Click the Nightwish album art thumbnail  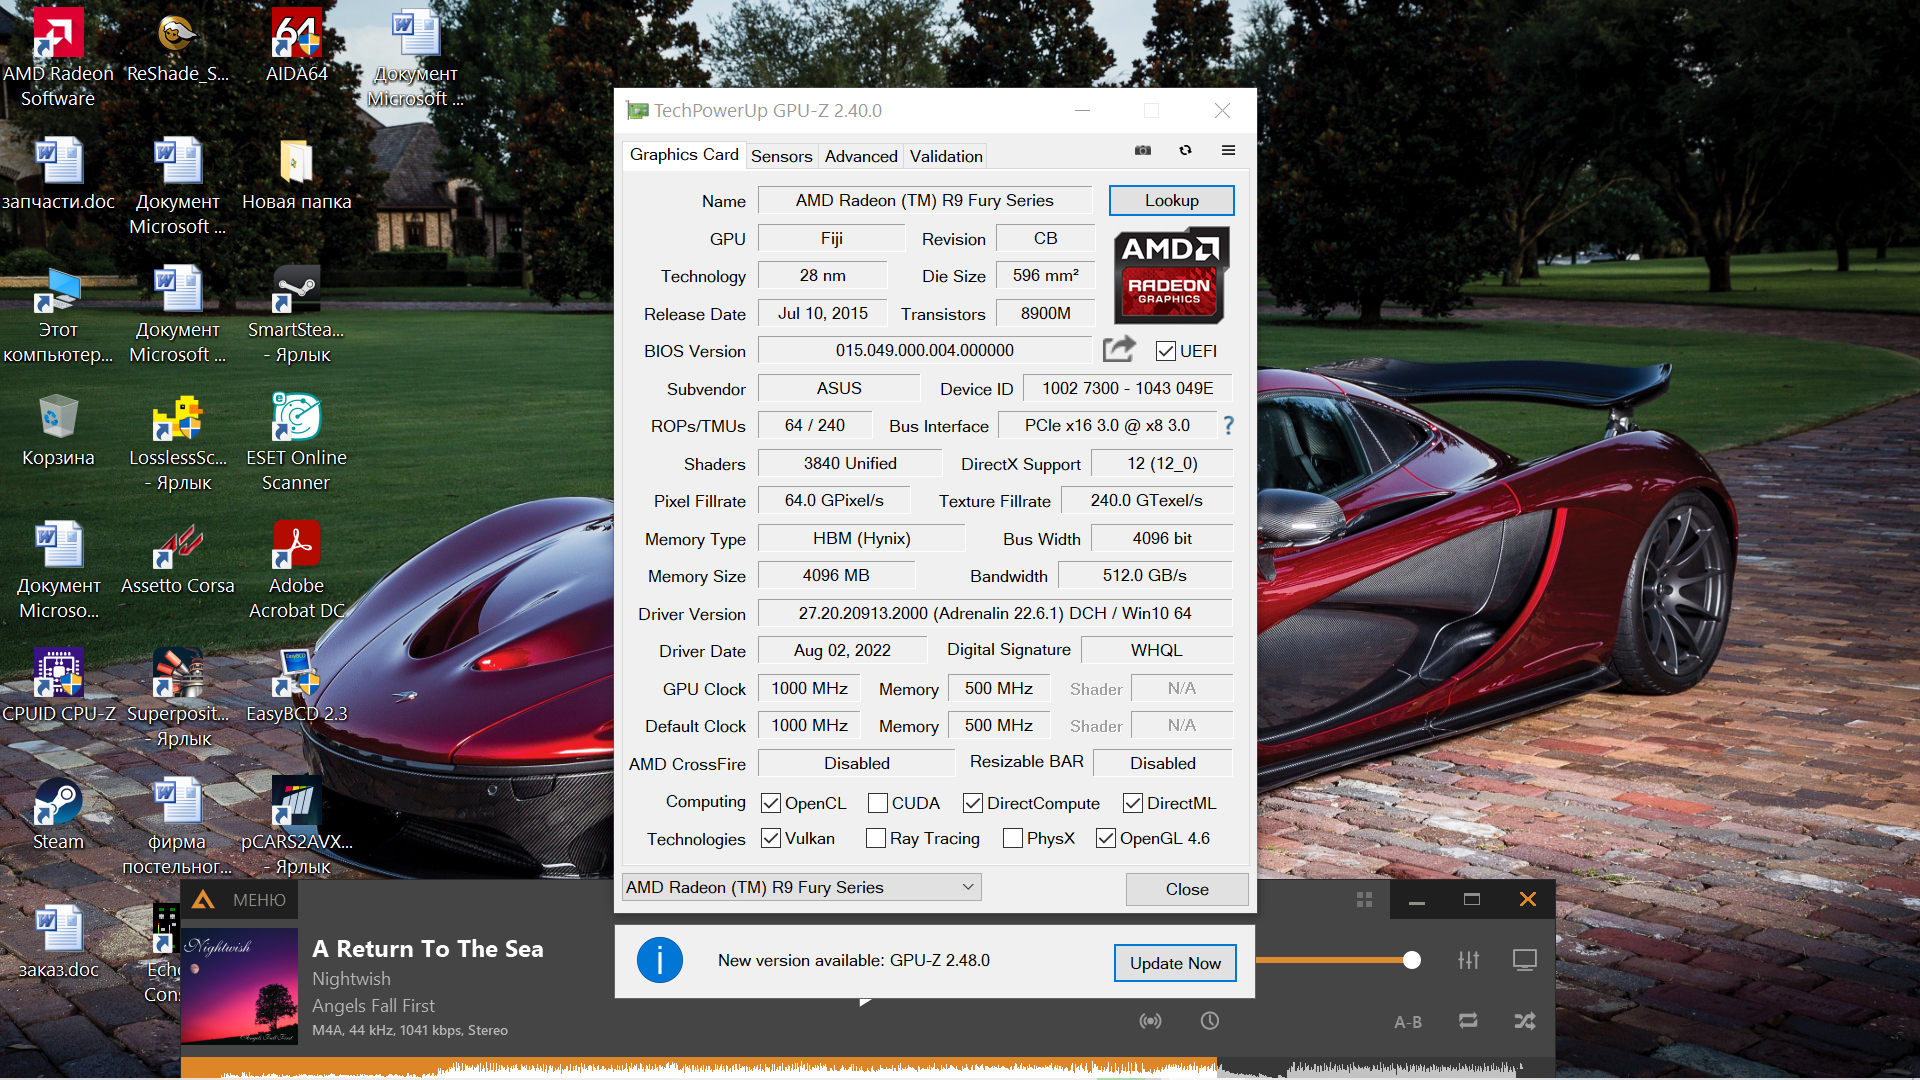tap(240, 987)
